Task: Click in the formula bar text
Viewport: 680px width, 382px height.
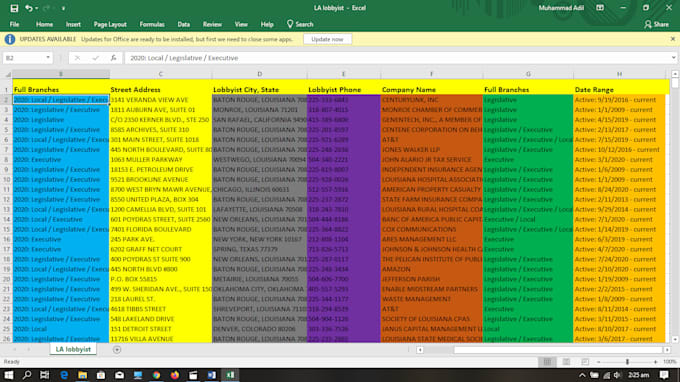Action: tap(396, 58)
